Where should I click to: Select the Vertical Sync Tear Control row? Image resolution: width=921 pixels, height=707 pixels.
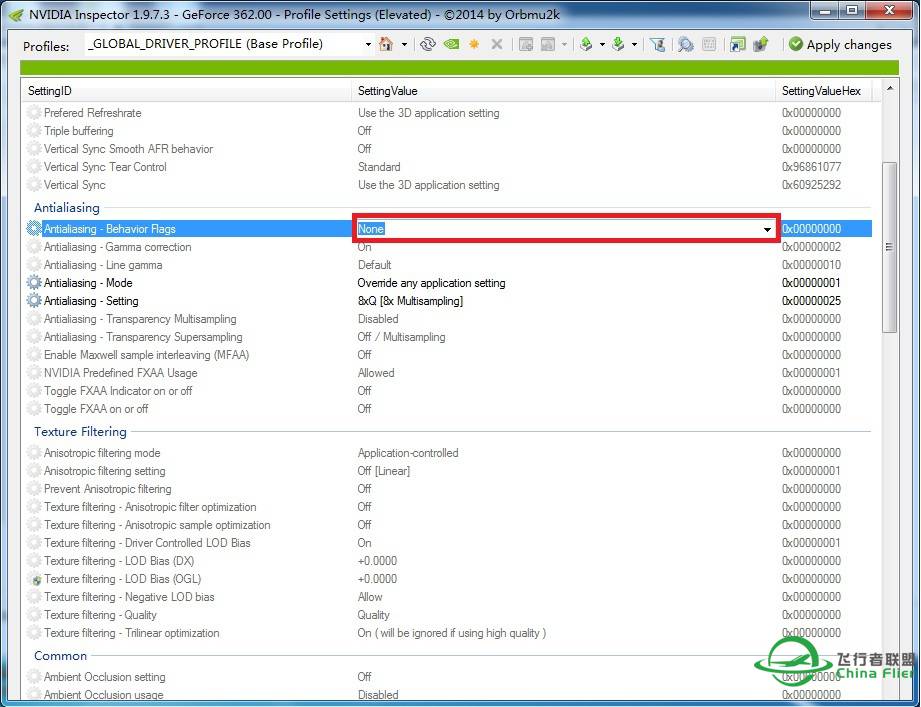(x=105, y=167)
